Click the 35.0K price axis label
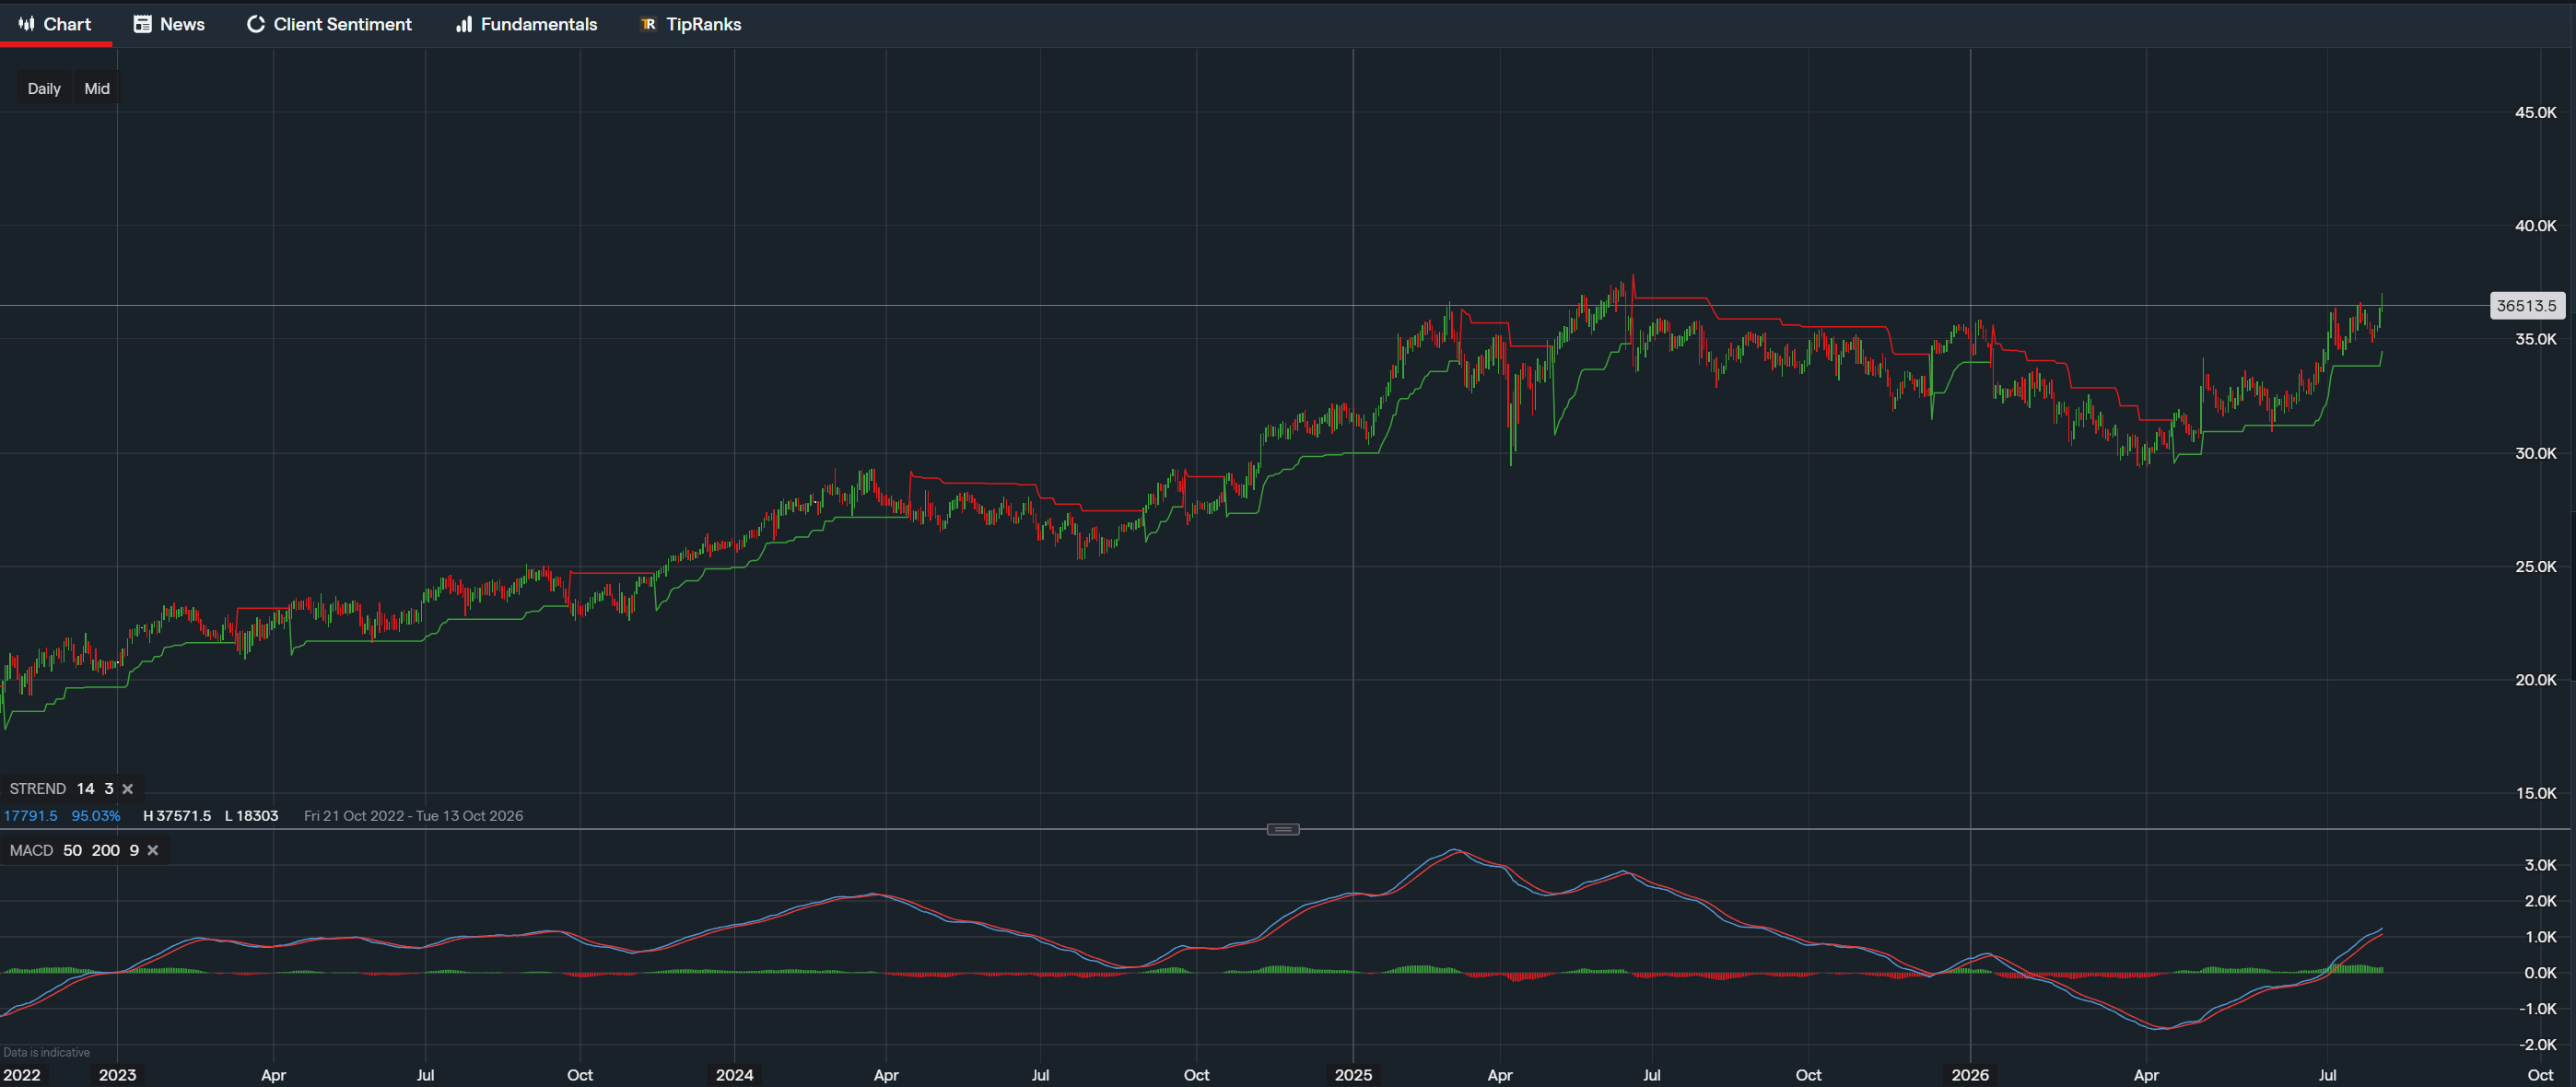 coord(2535,339)
